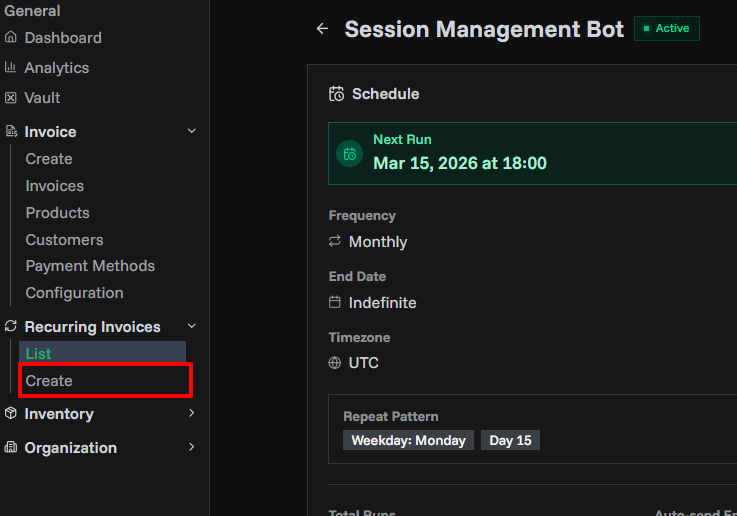
Task: Click the Active status badge
Action: pos(666,29)
